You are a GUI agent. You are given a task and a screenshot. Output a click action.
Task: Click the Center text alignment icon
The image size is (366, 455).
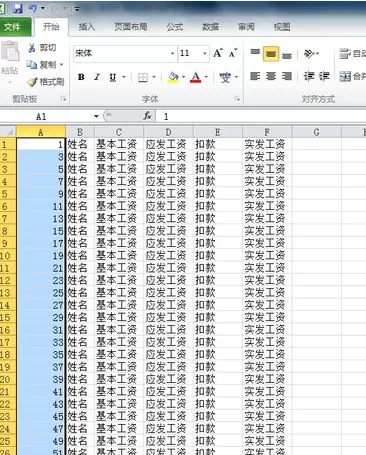(x=271, y=77)
